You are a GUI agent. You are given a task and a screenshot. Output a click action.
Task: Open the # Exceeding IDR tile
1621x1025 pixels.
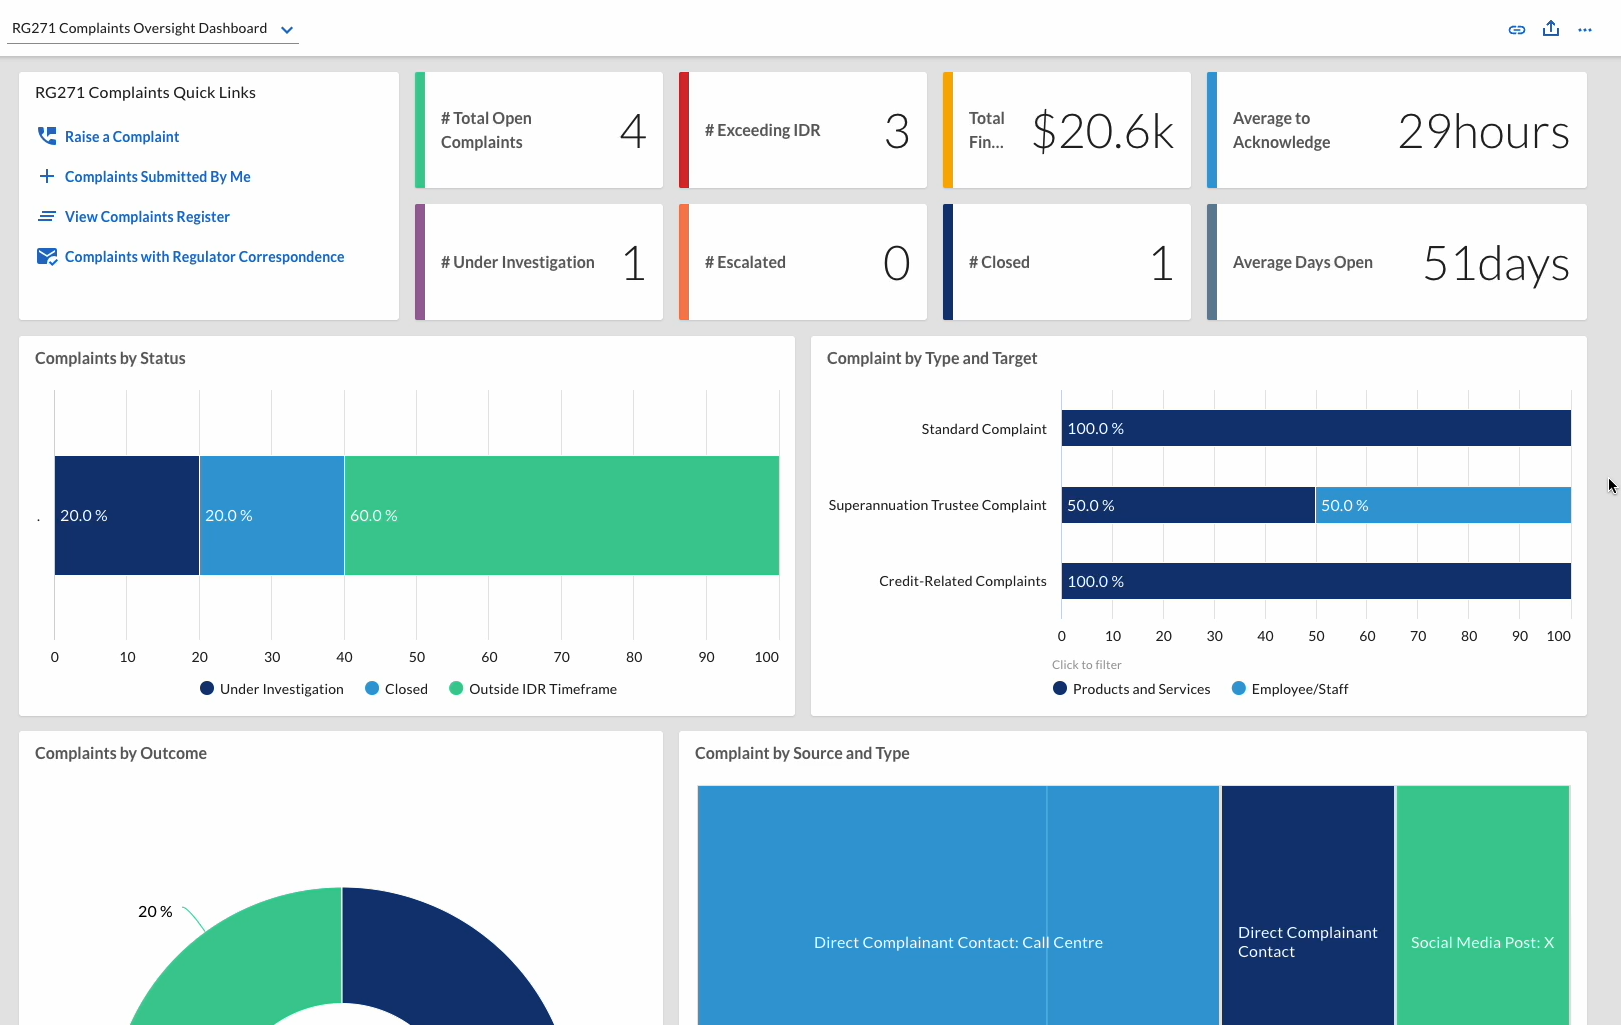coord(803,130)
